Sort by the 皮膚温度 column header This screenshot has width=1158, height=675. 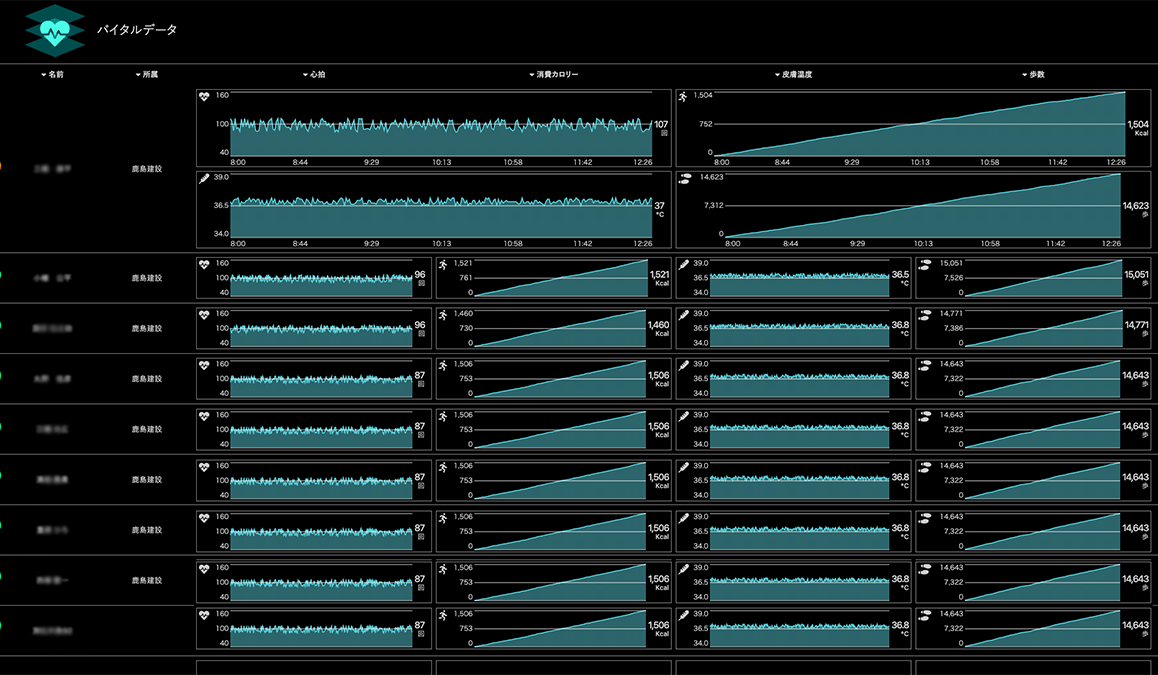pos(792,75)
